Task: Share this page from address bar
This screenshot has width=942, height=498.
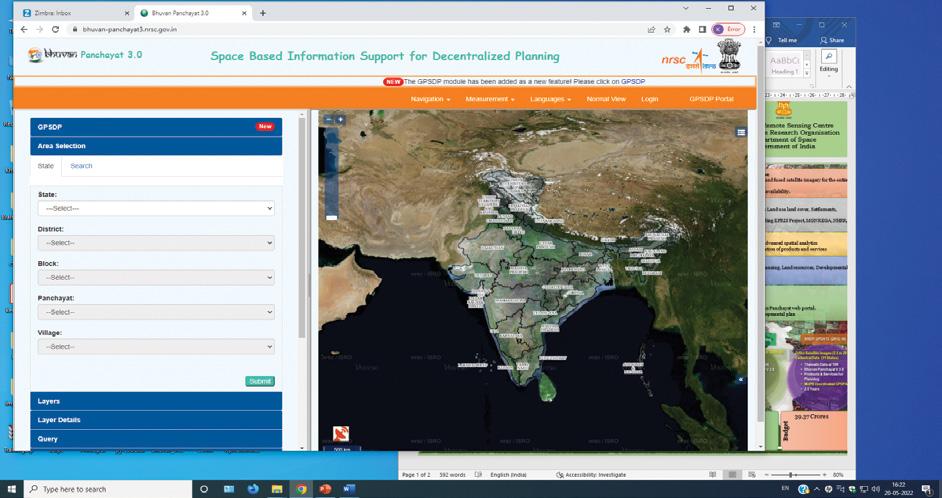Action: 651,29
